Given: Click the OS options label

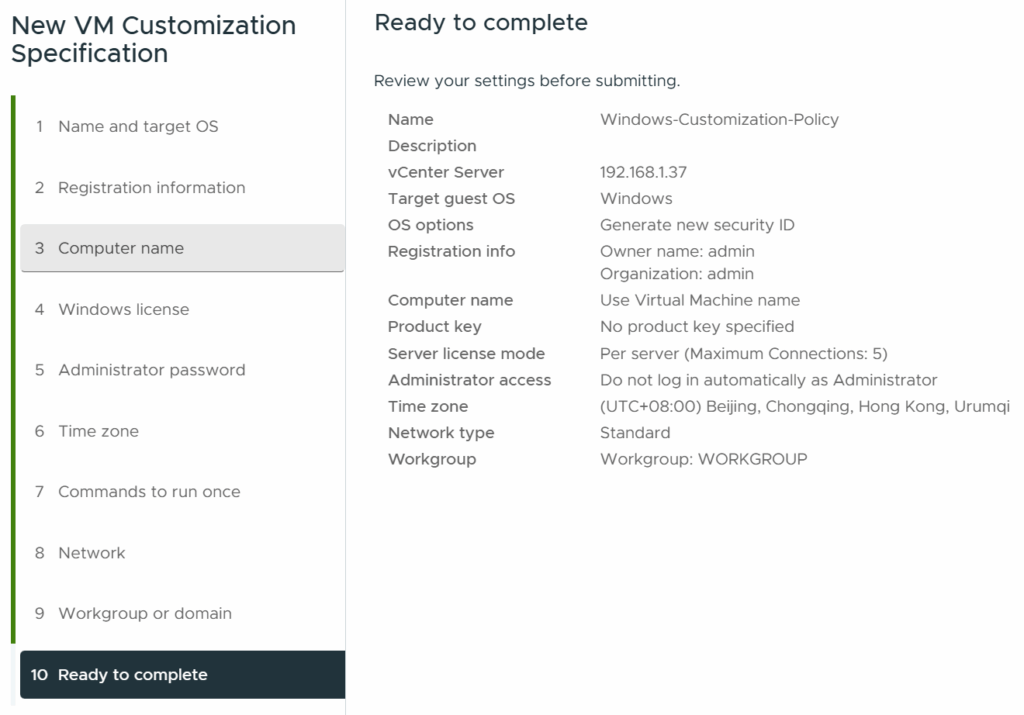Looking at the screenshot, I should (x=430, y=225).
